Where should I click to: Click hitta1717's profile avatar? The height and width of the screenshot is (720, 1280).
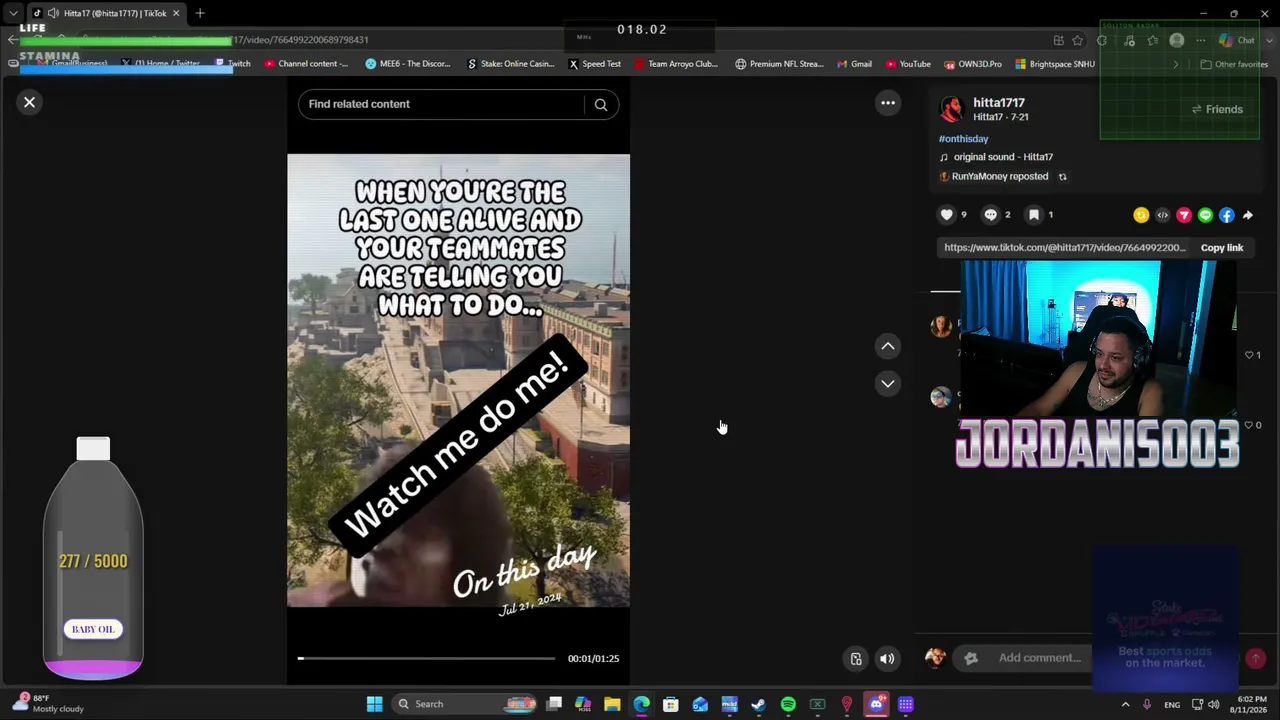pos(951,109)
